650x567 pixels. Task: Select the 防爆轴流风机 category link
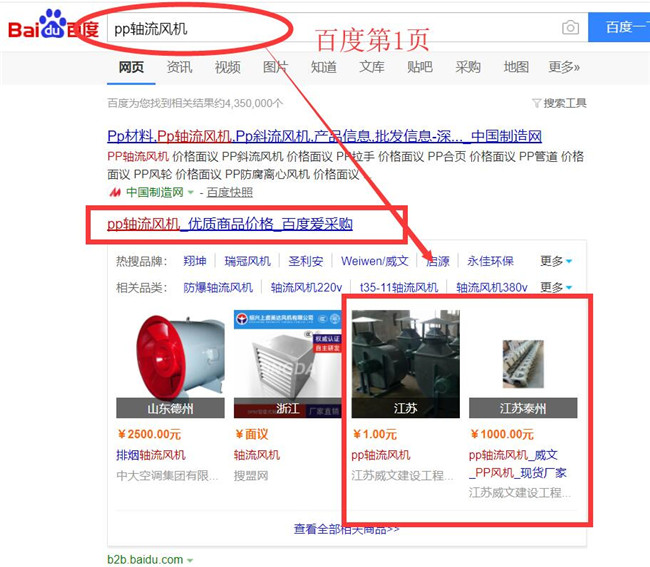point(218,287)
